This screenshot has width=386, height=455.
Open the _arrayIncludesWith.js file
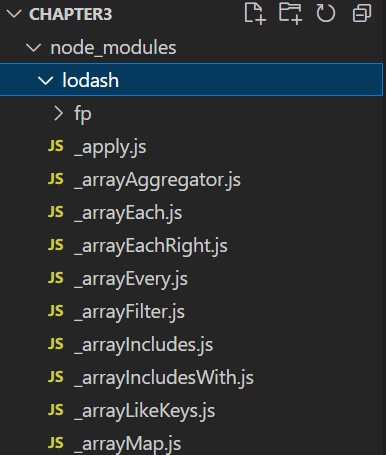164,378
